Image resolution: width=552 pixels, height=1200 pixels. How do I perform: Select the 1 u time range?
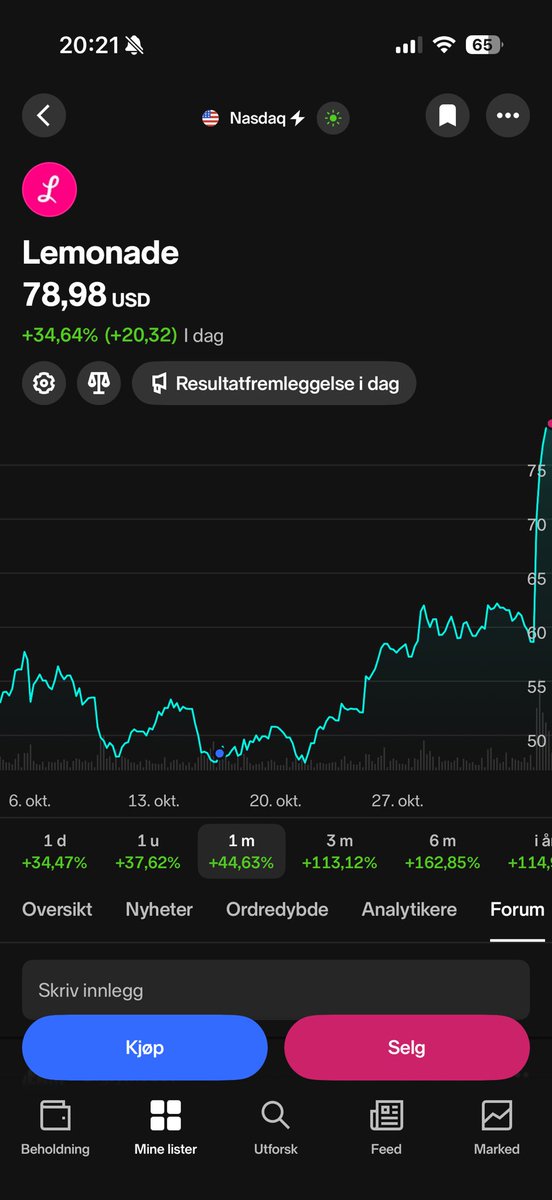(149, 851)
